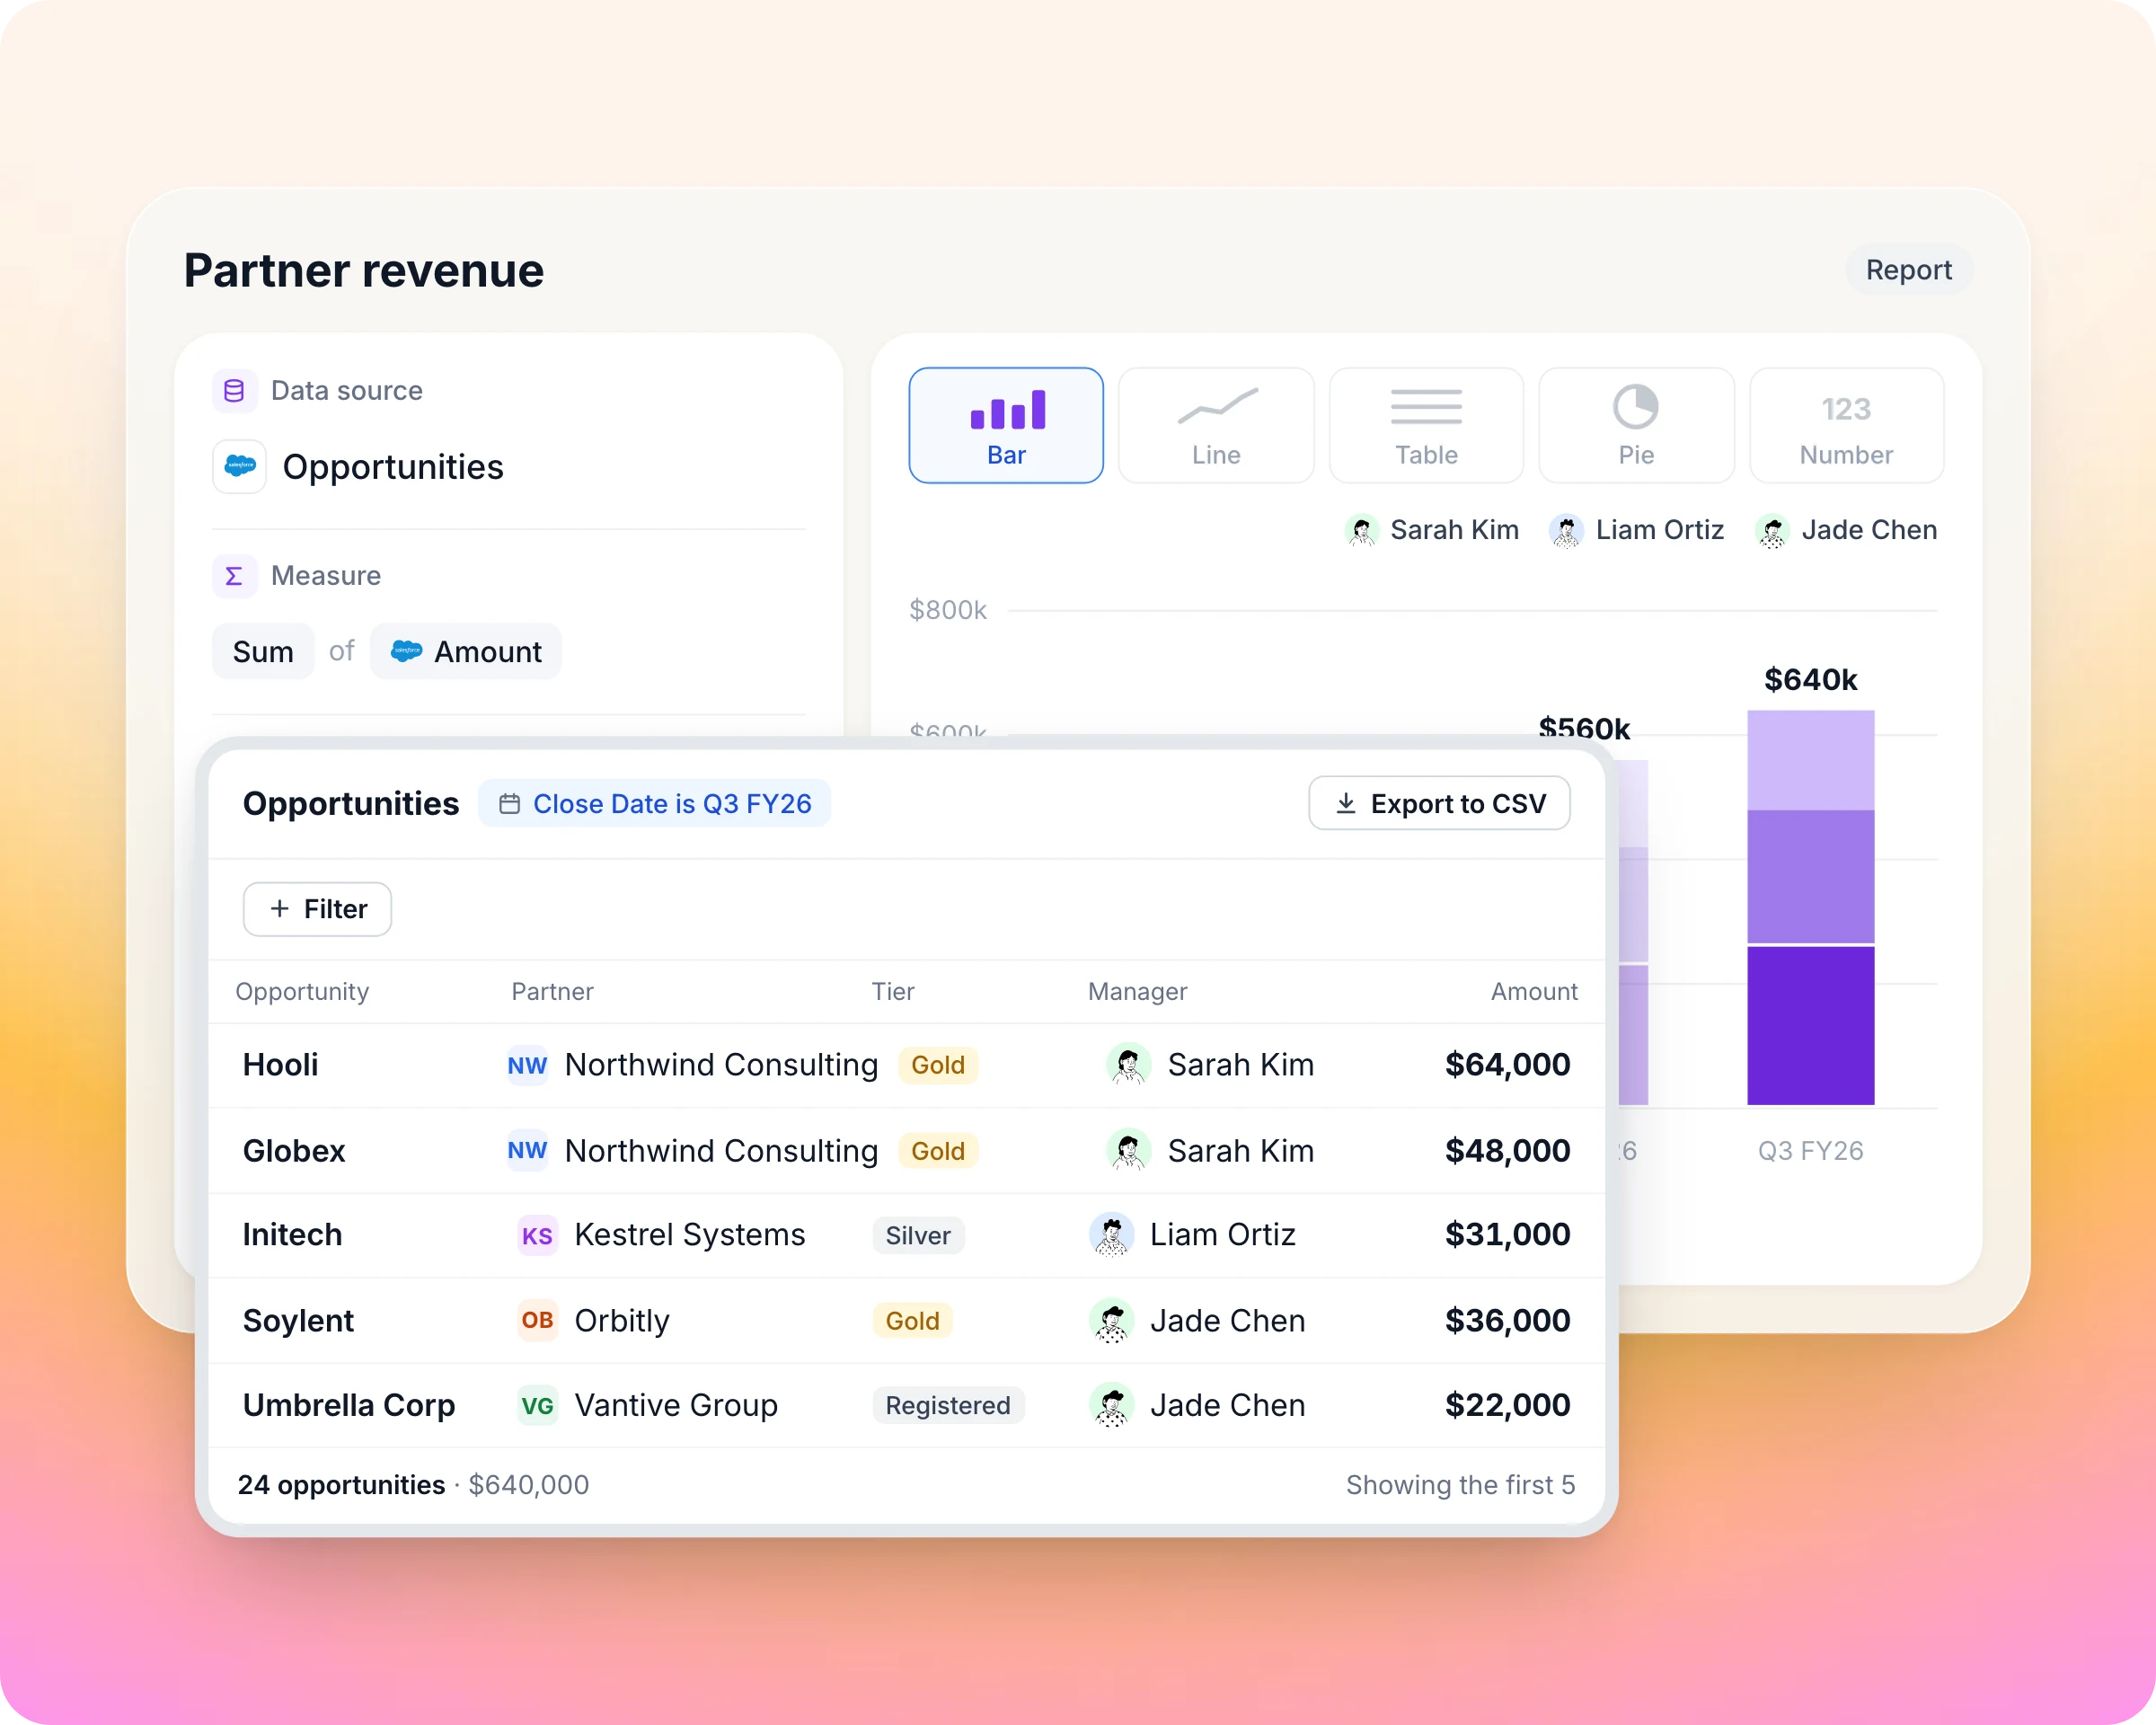
Task: Click Jade Chen's avatar in chart legend
Action: click(x=1772, y=530)
